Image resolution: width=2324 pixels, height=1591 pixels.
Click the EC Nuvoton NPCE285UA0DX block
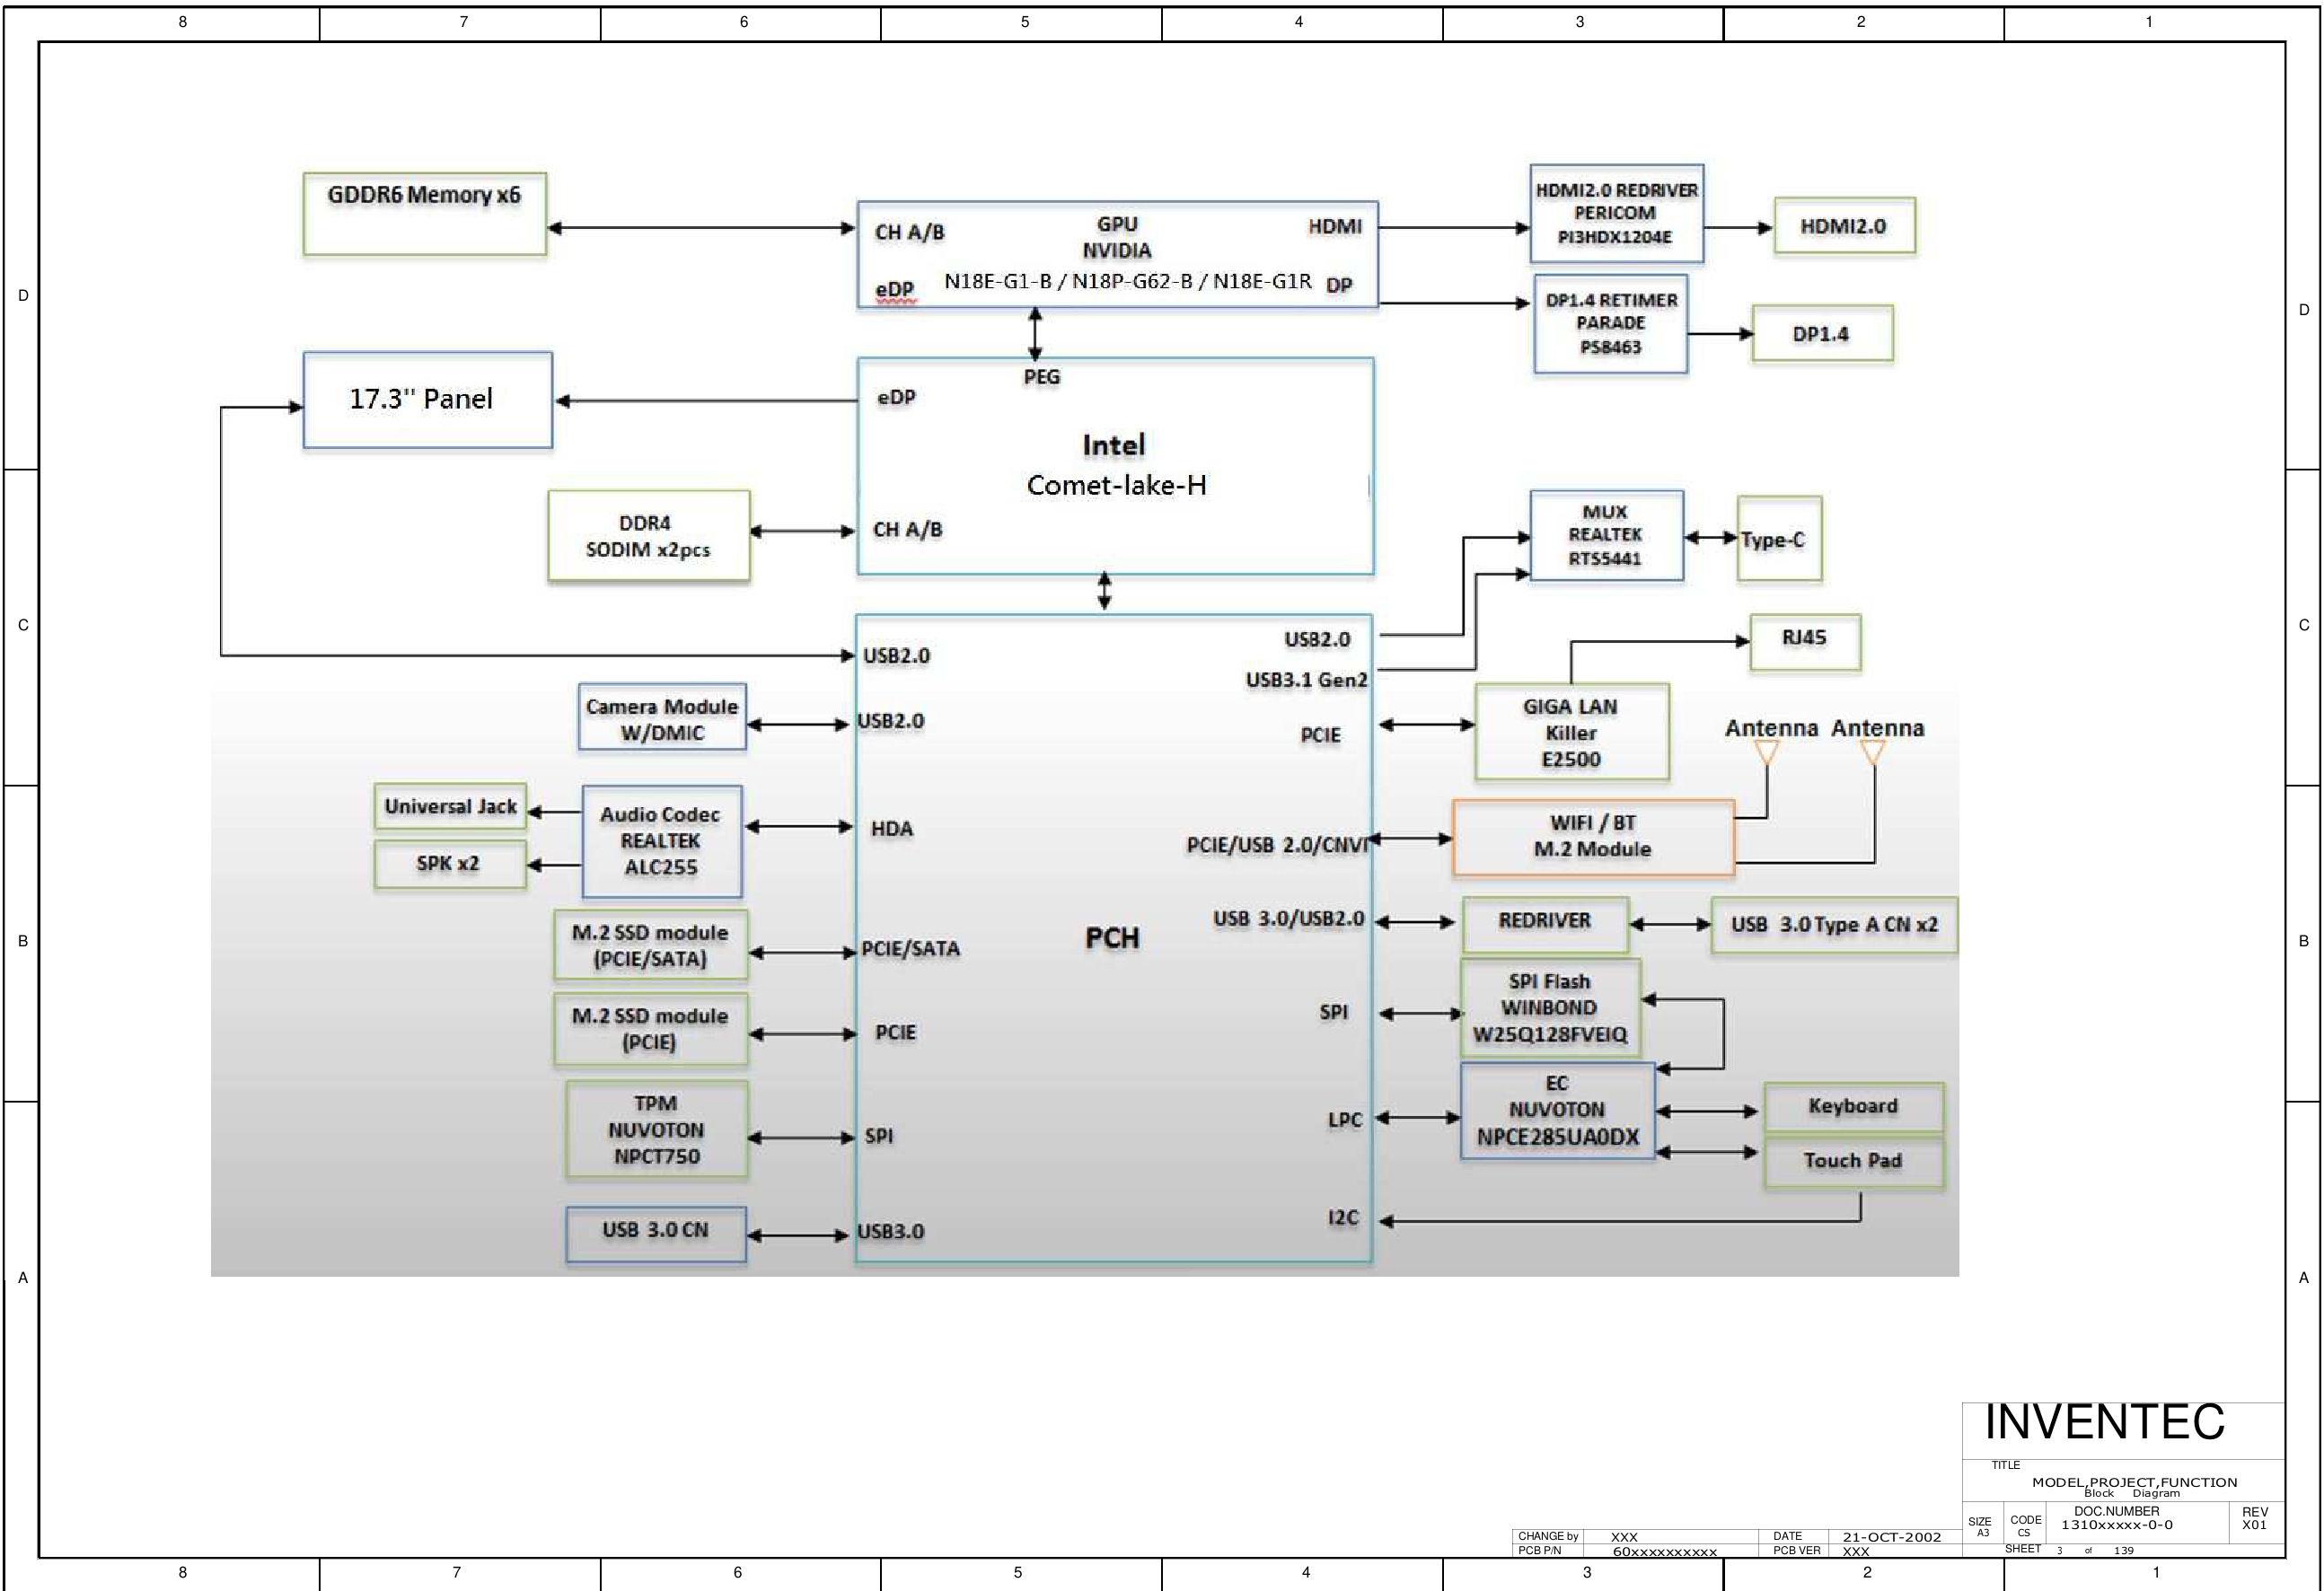pyautogui.click(x=1557, y=1111)
